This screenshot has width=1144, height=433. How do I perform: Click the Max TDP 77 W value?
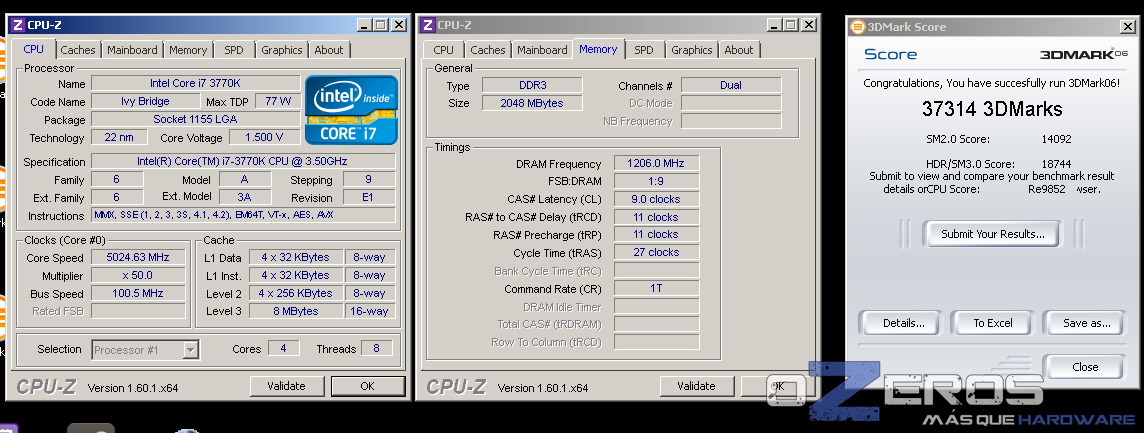pyautogui.click(x=278, y=101)
